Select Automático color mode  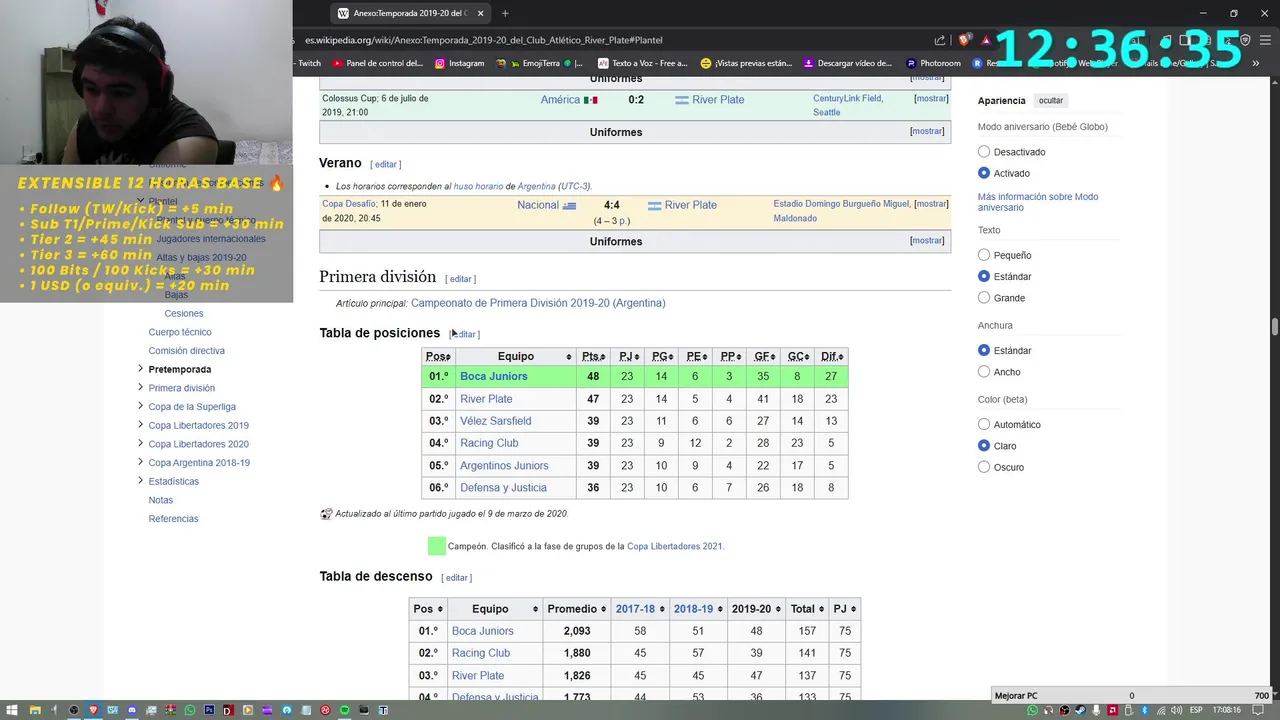[x=984, y=425]
